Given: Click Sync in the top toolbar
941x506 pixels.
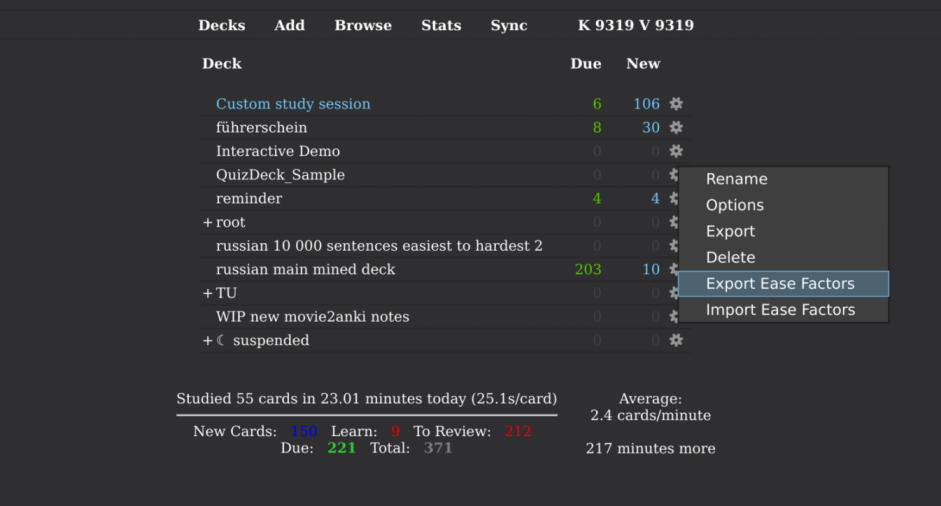Looking at the screenshot, I should 508,25.
